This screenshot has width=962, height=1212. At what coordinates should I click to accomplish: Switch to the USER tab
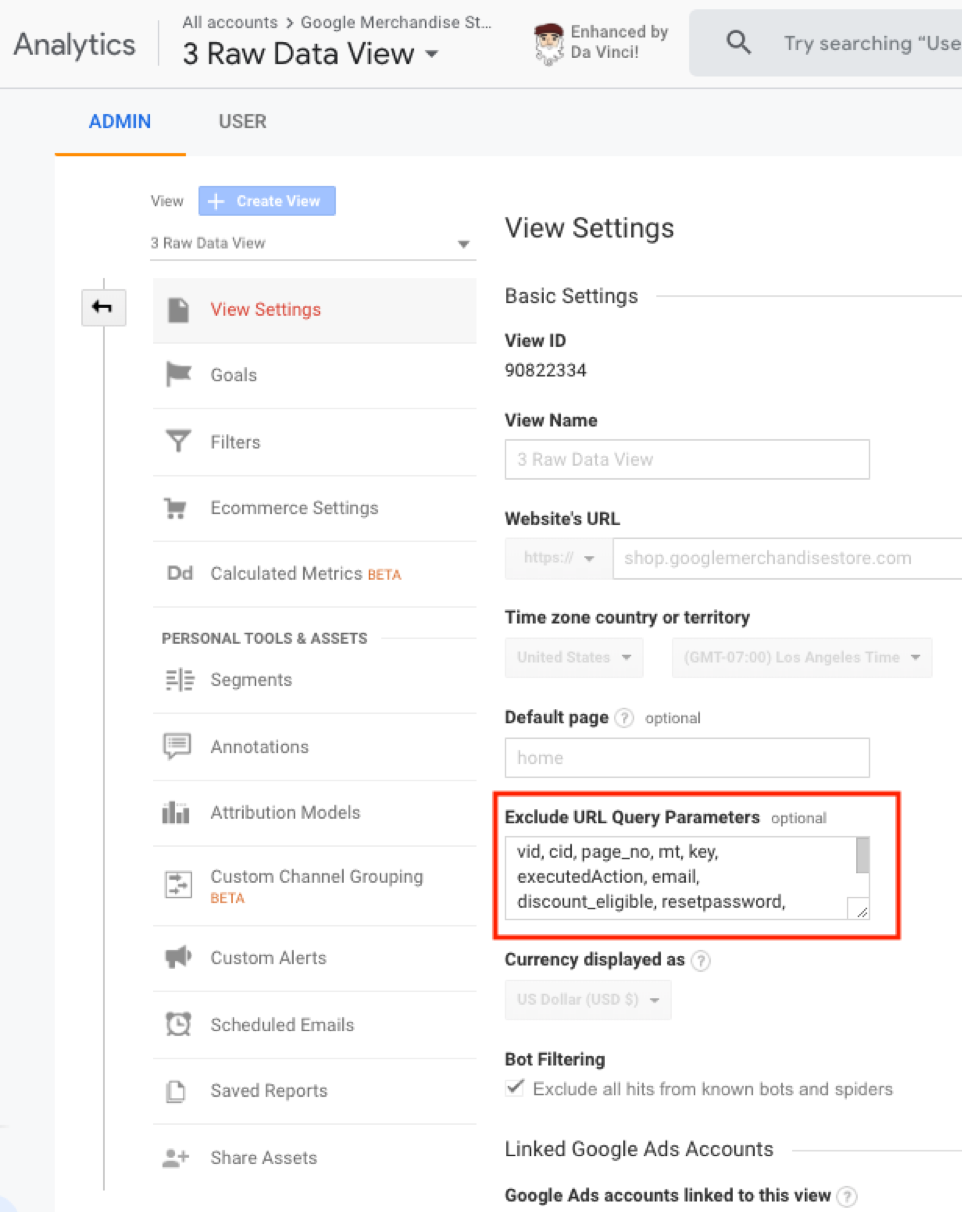[x=241, y=121]
